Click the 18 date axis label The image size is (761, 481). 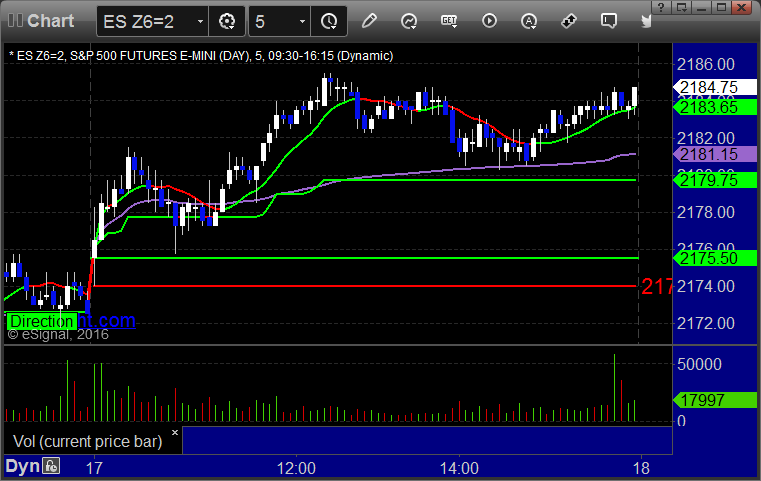(641, 468)
